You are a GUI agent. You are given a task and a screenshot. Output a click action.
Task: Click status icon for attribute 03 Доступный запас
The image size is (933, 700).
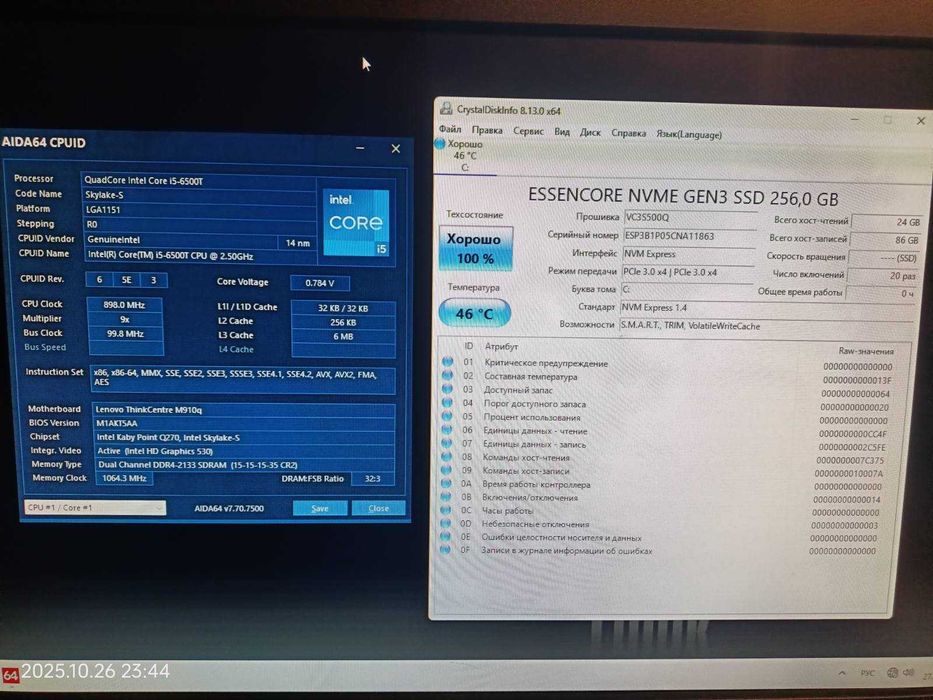(447, 389)
